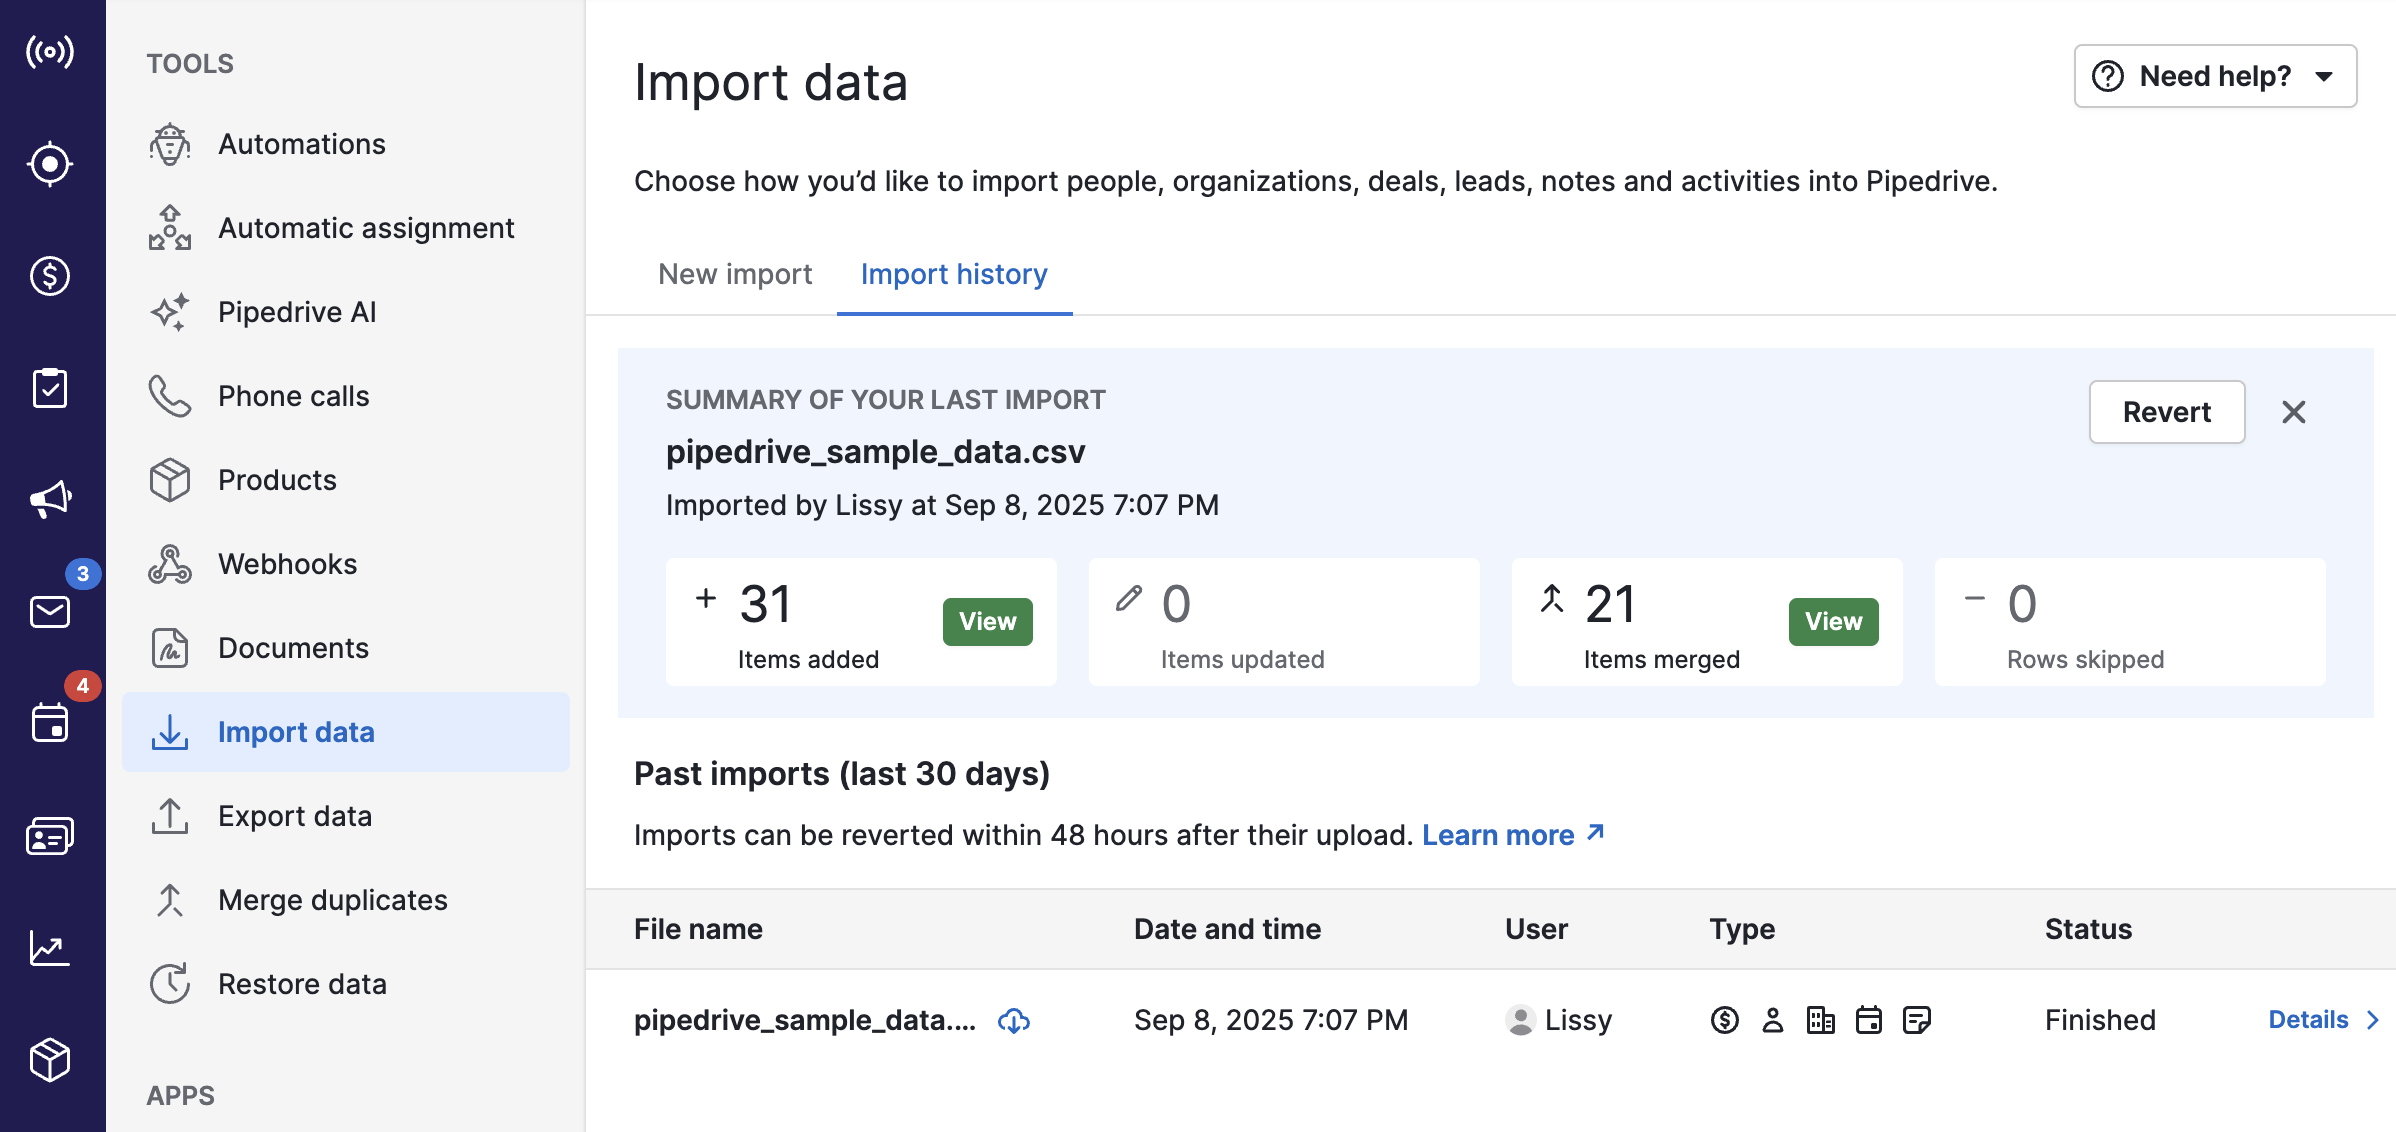Screen dimensions: 2396x1132
Task: View the 31 items added
Action: (x=988, y=622)
